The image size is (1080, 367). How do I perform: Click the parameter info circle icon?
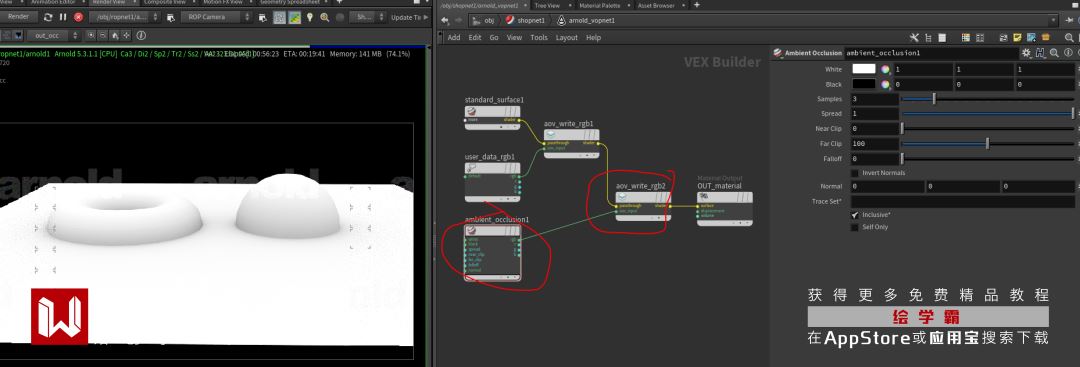[x=1067, y=53]
